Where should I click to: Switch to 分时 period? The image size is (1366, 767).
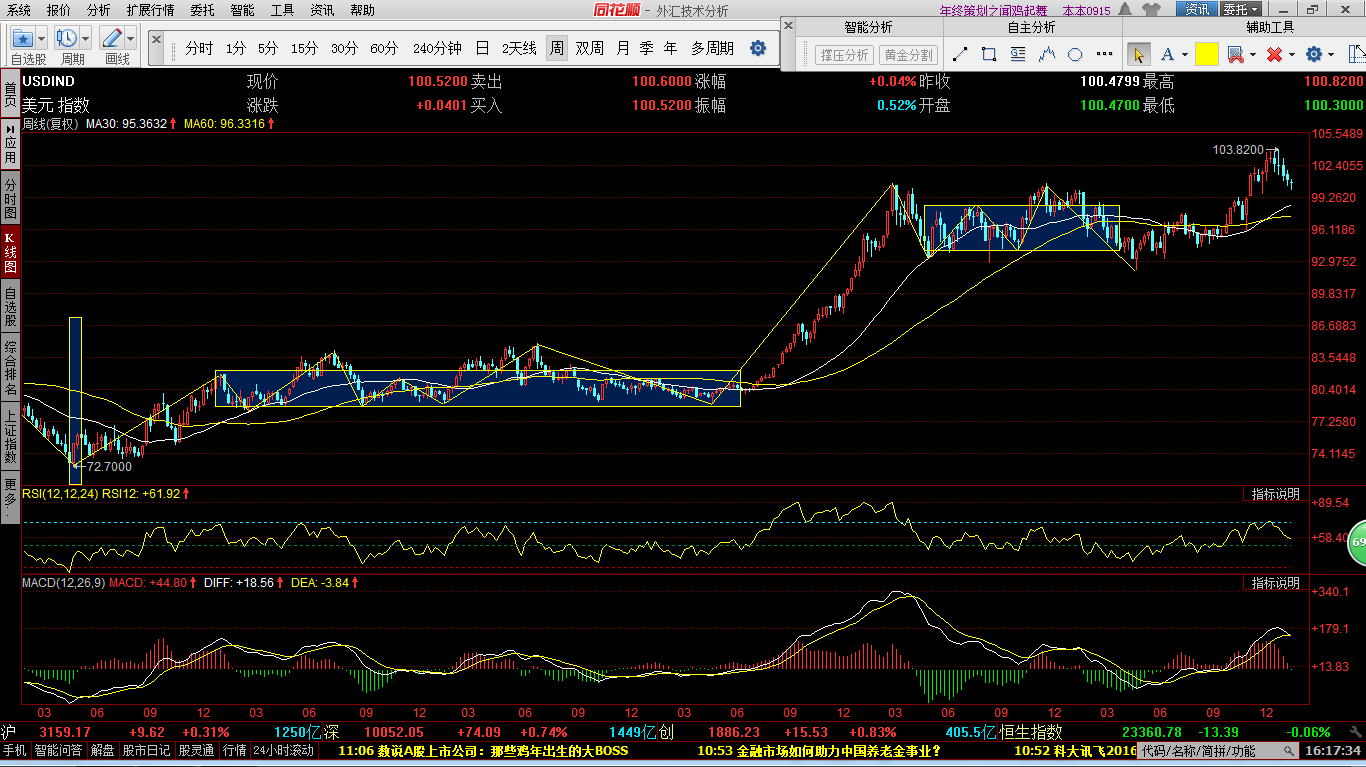point(199,48)
